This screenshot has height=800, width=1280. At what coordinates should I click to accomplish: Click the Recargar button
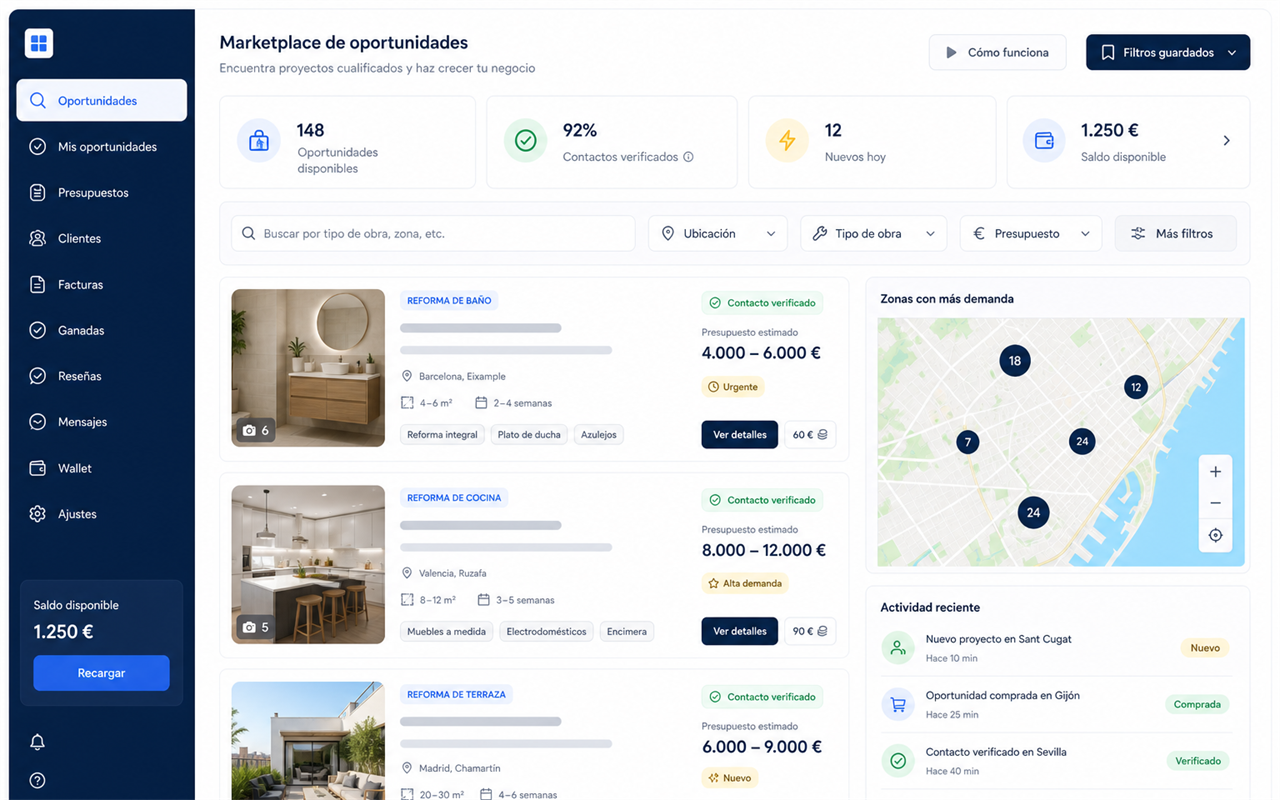point(101,673)
